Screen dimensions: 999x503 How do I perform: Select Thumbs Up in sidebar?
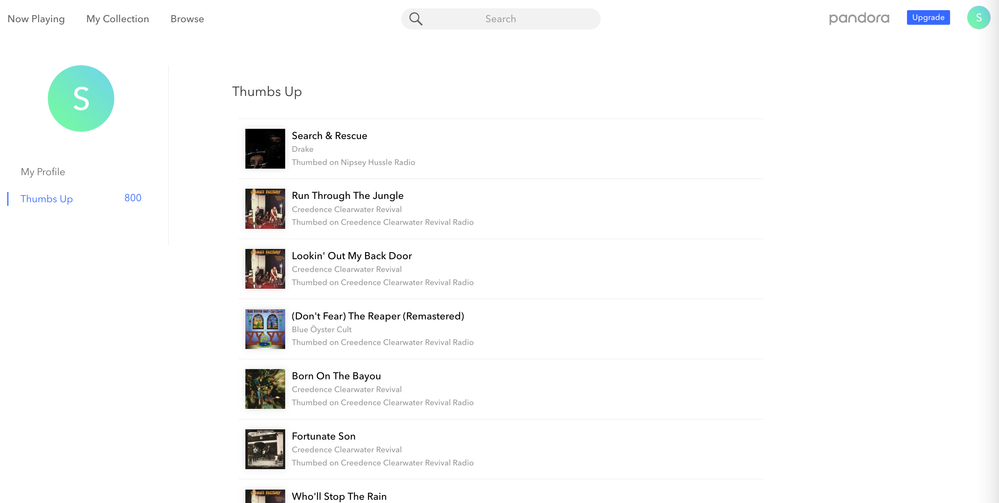[47, 199]
